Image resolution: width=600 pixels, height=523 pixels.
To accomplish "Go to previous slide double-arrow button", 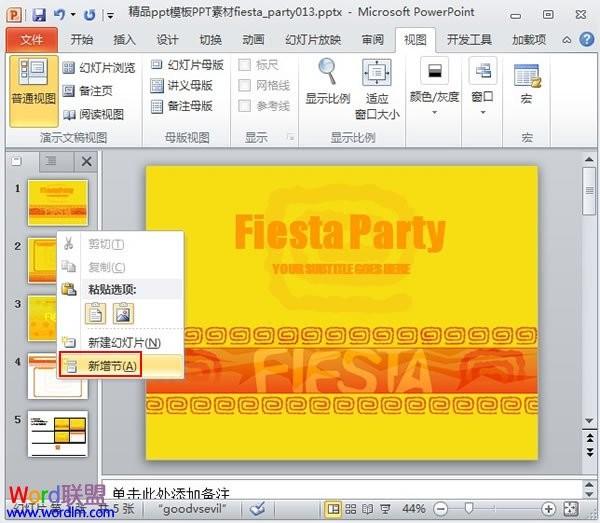I will pyautogui.click(x=590, y=437).
